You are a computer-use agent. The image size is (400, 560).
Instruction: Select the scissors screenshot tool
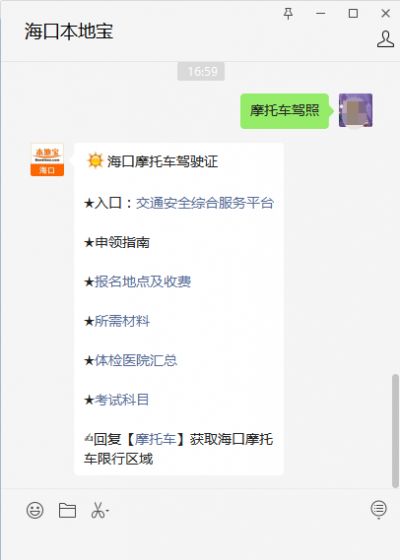point(100,510)
